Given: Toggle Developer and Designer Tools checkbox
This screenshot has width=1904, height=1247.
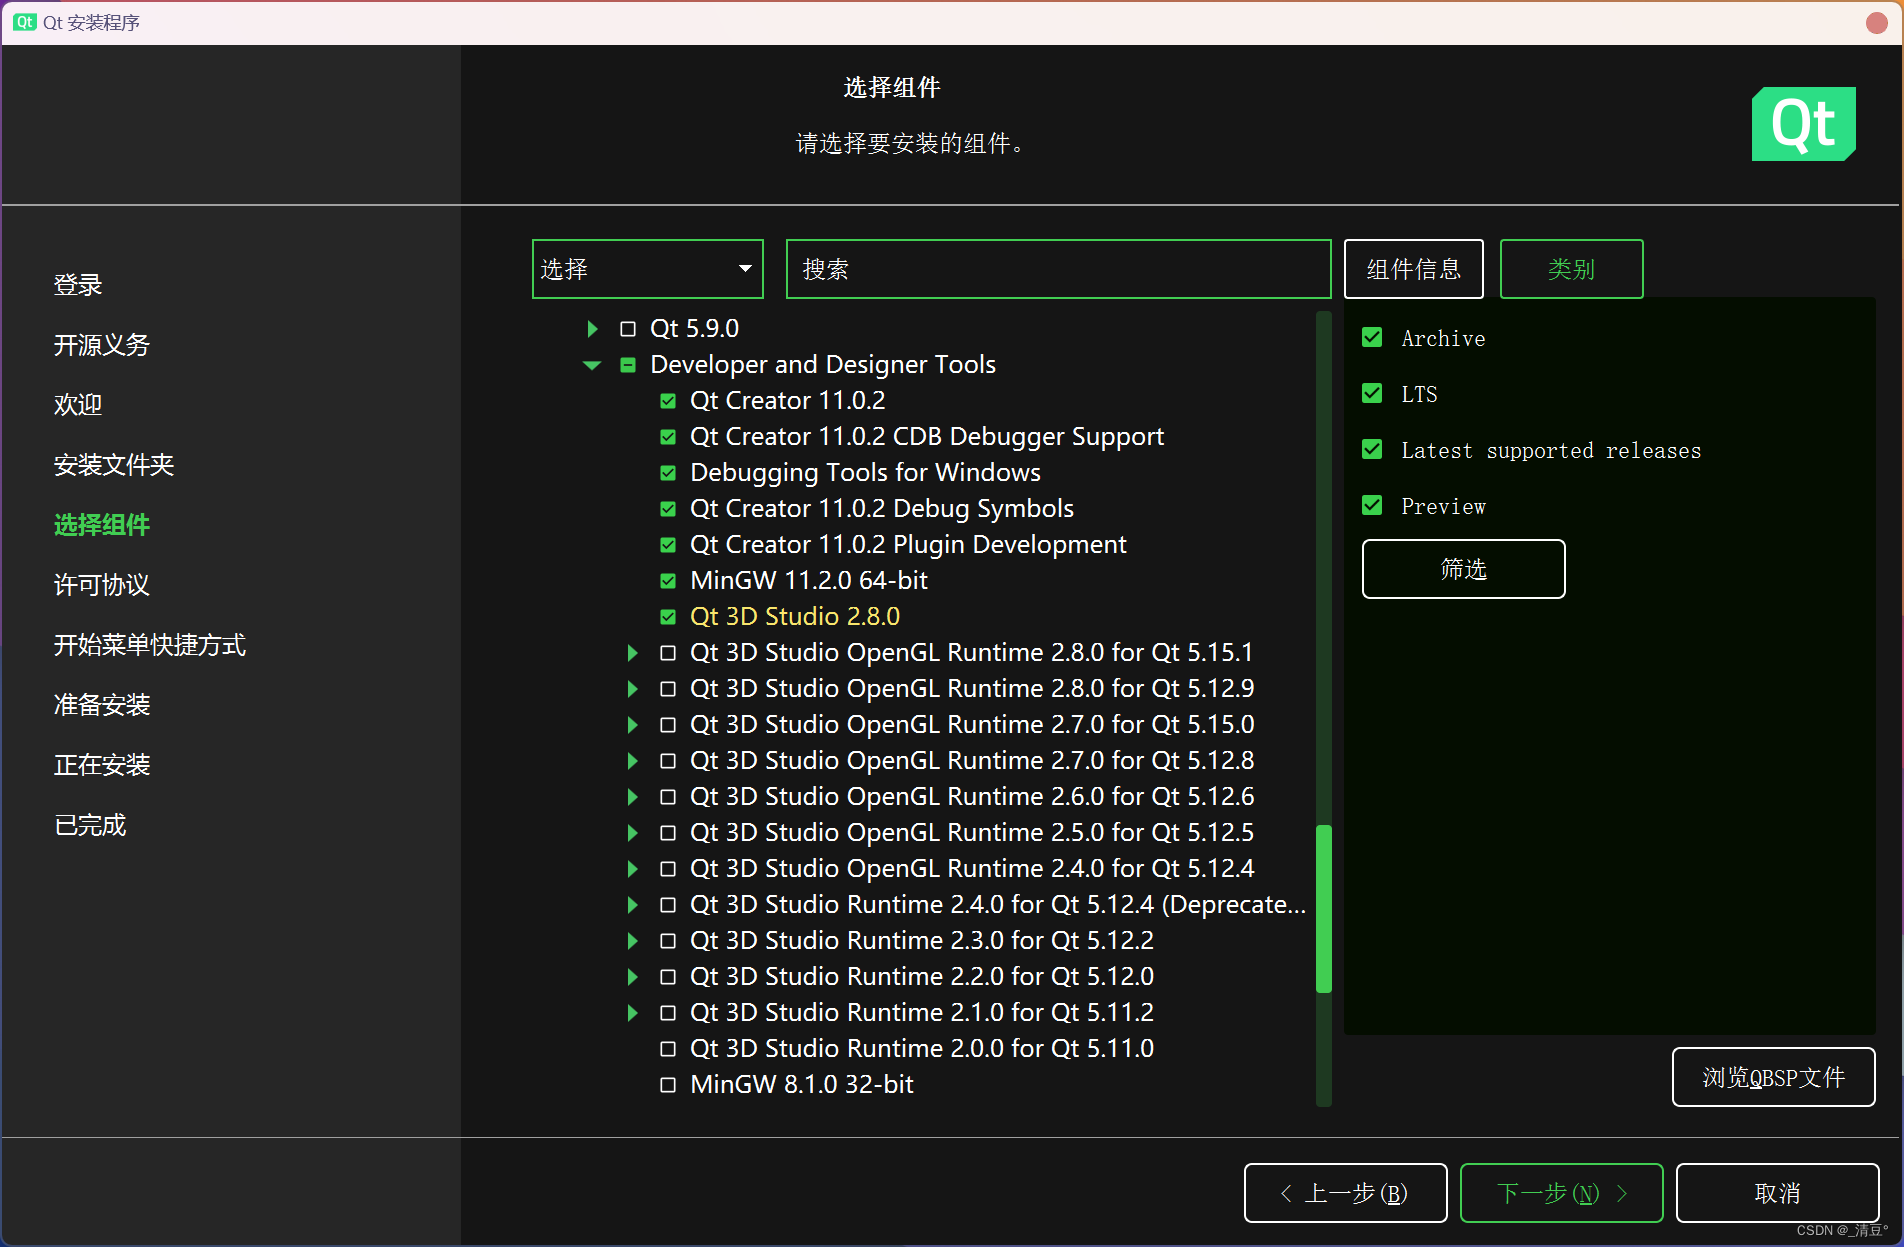Looking at the screenshot, I should [x=628, y=365].
